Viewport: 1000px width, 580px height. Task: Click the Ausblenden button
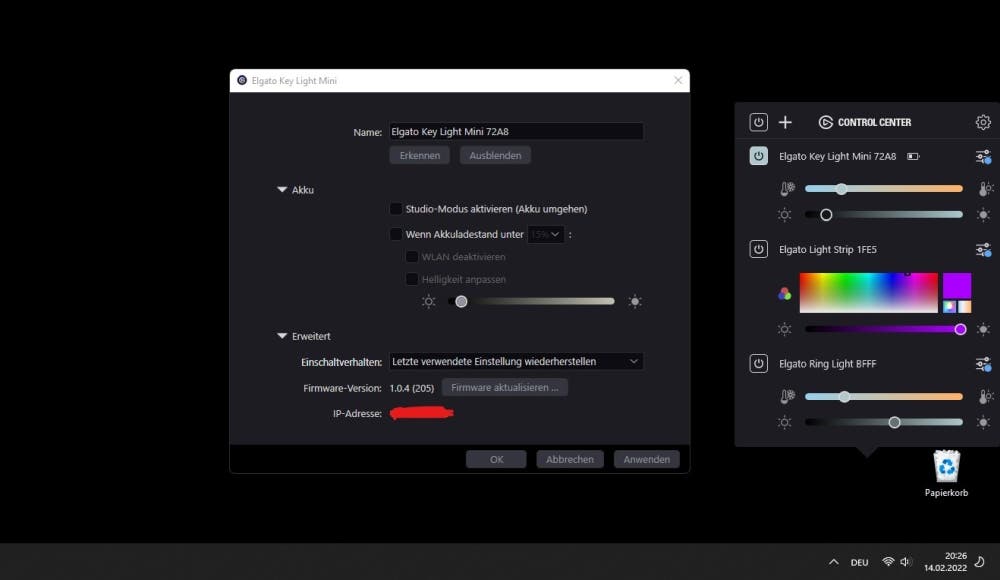[x=495, y=155]
